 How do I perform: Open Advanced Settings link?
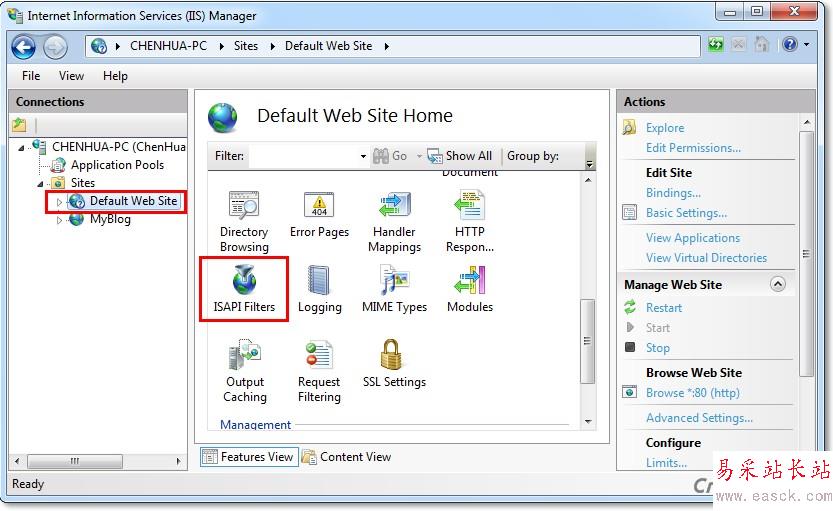(699, 418)
